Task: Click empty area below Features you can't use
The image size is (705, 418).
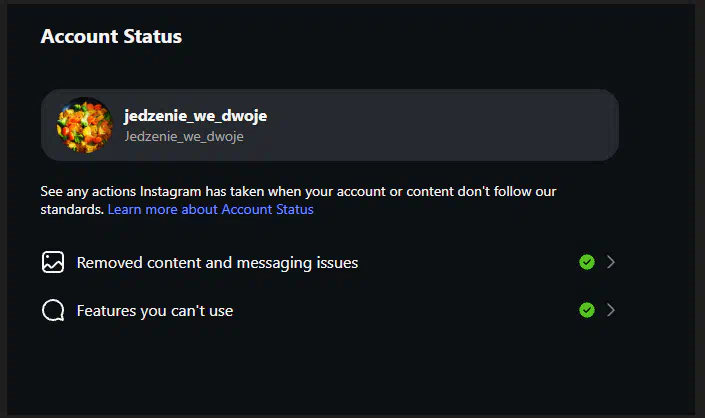Action: tap(330, 370)
